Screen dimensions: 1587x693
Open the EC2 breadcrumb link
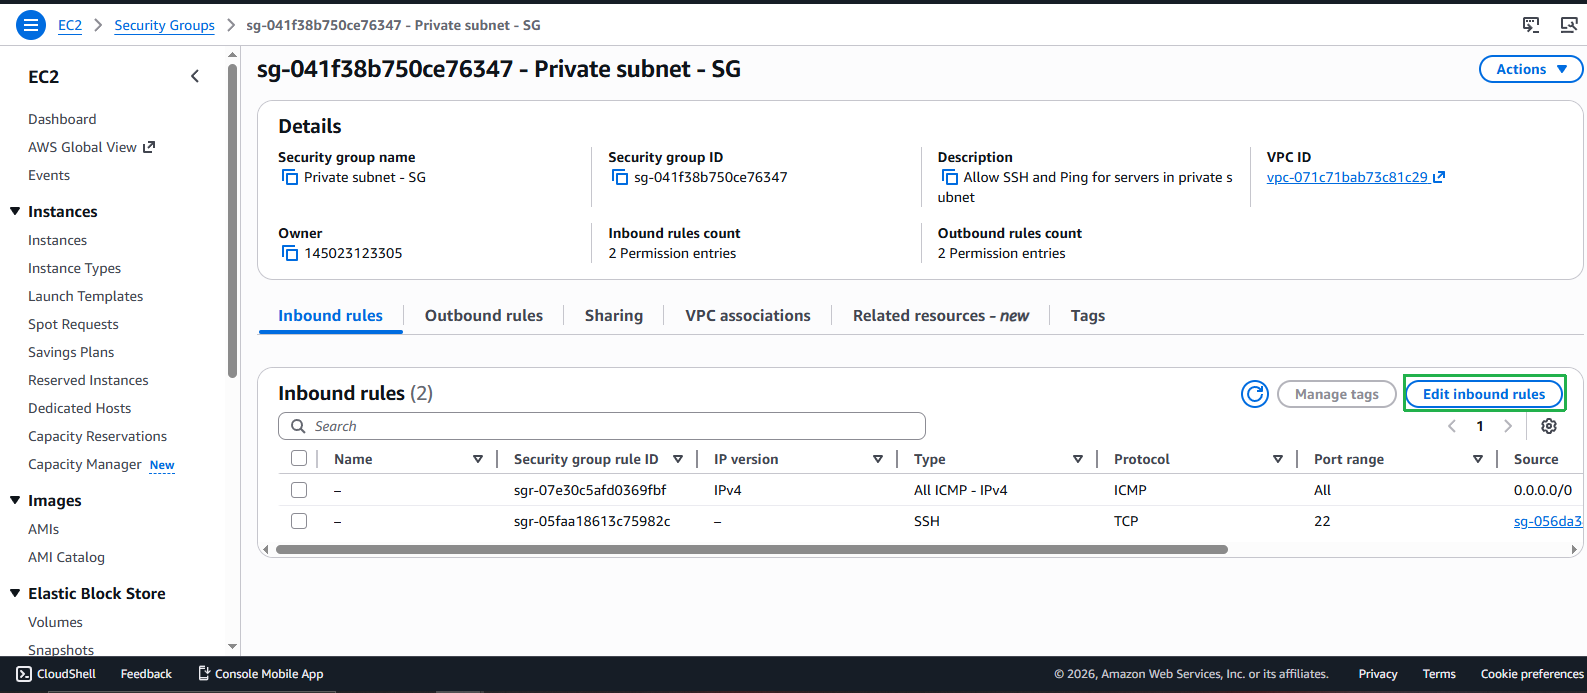pyautogui.click(x=70, y=25)
